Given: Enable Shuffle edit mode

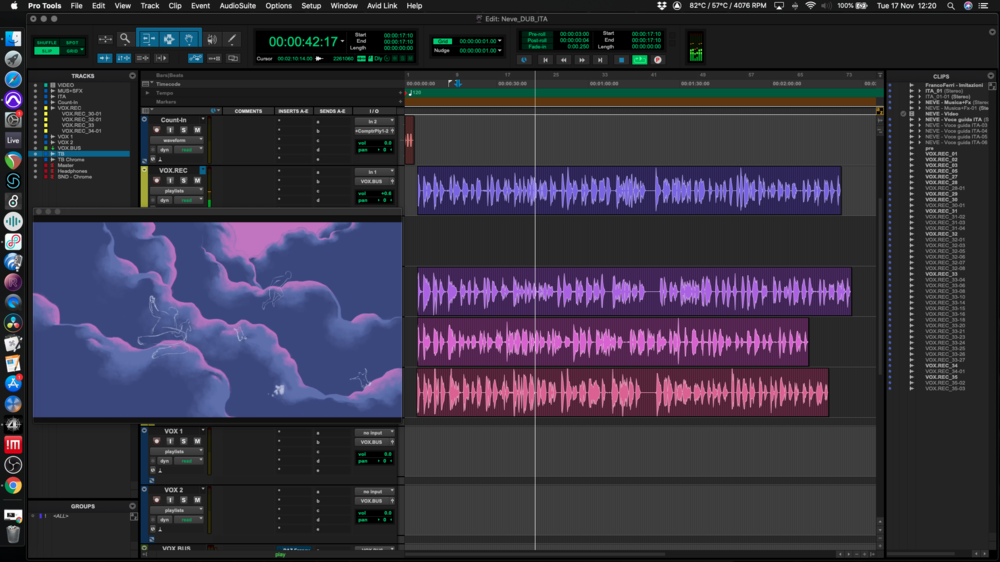Looking at the screenshot, I should (47, 43).
